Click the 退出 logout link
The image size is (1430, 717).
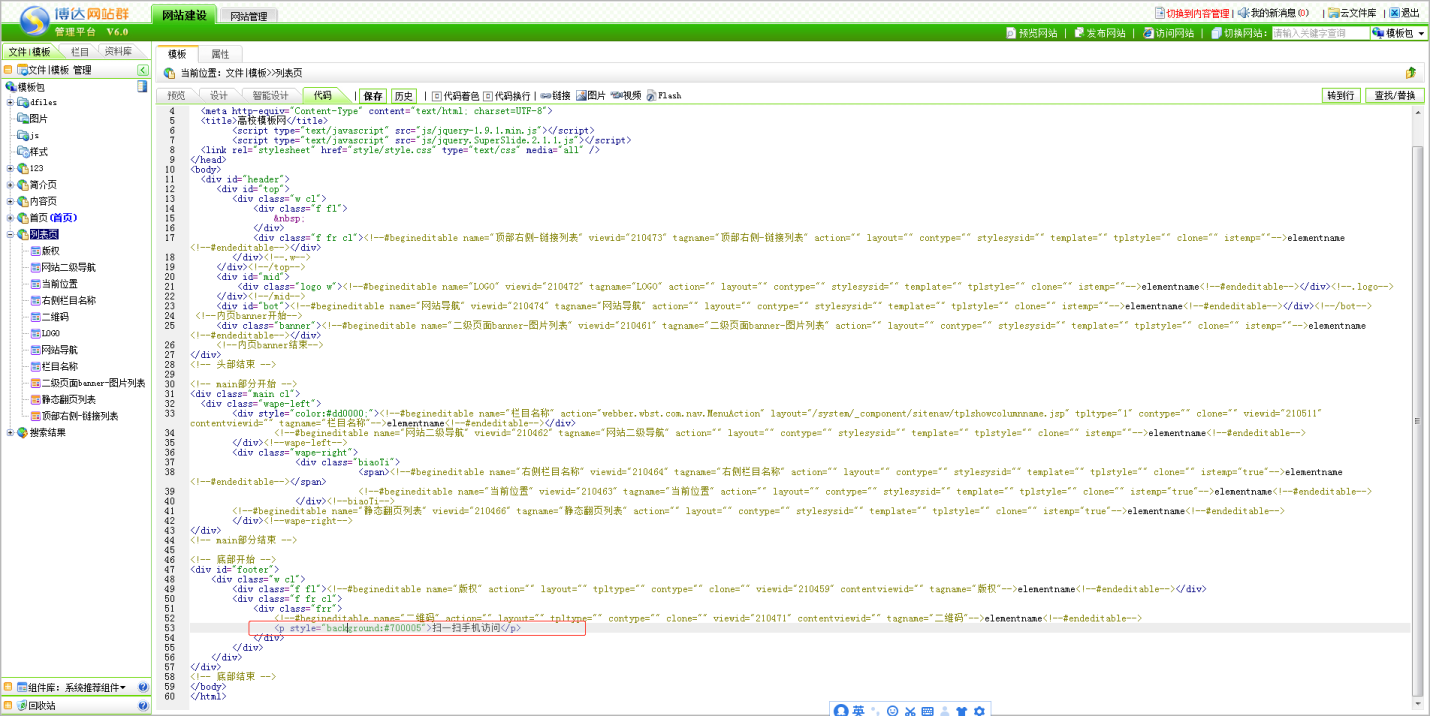point(1404,13)
